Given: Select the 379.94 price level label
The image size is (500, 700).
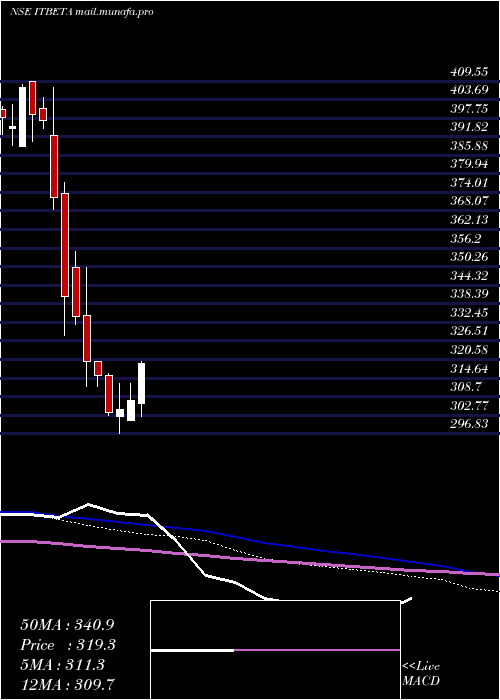Looking at the screenshot, I should 468,164.
